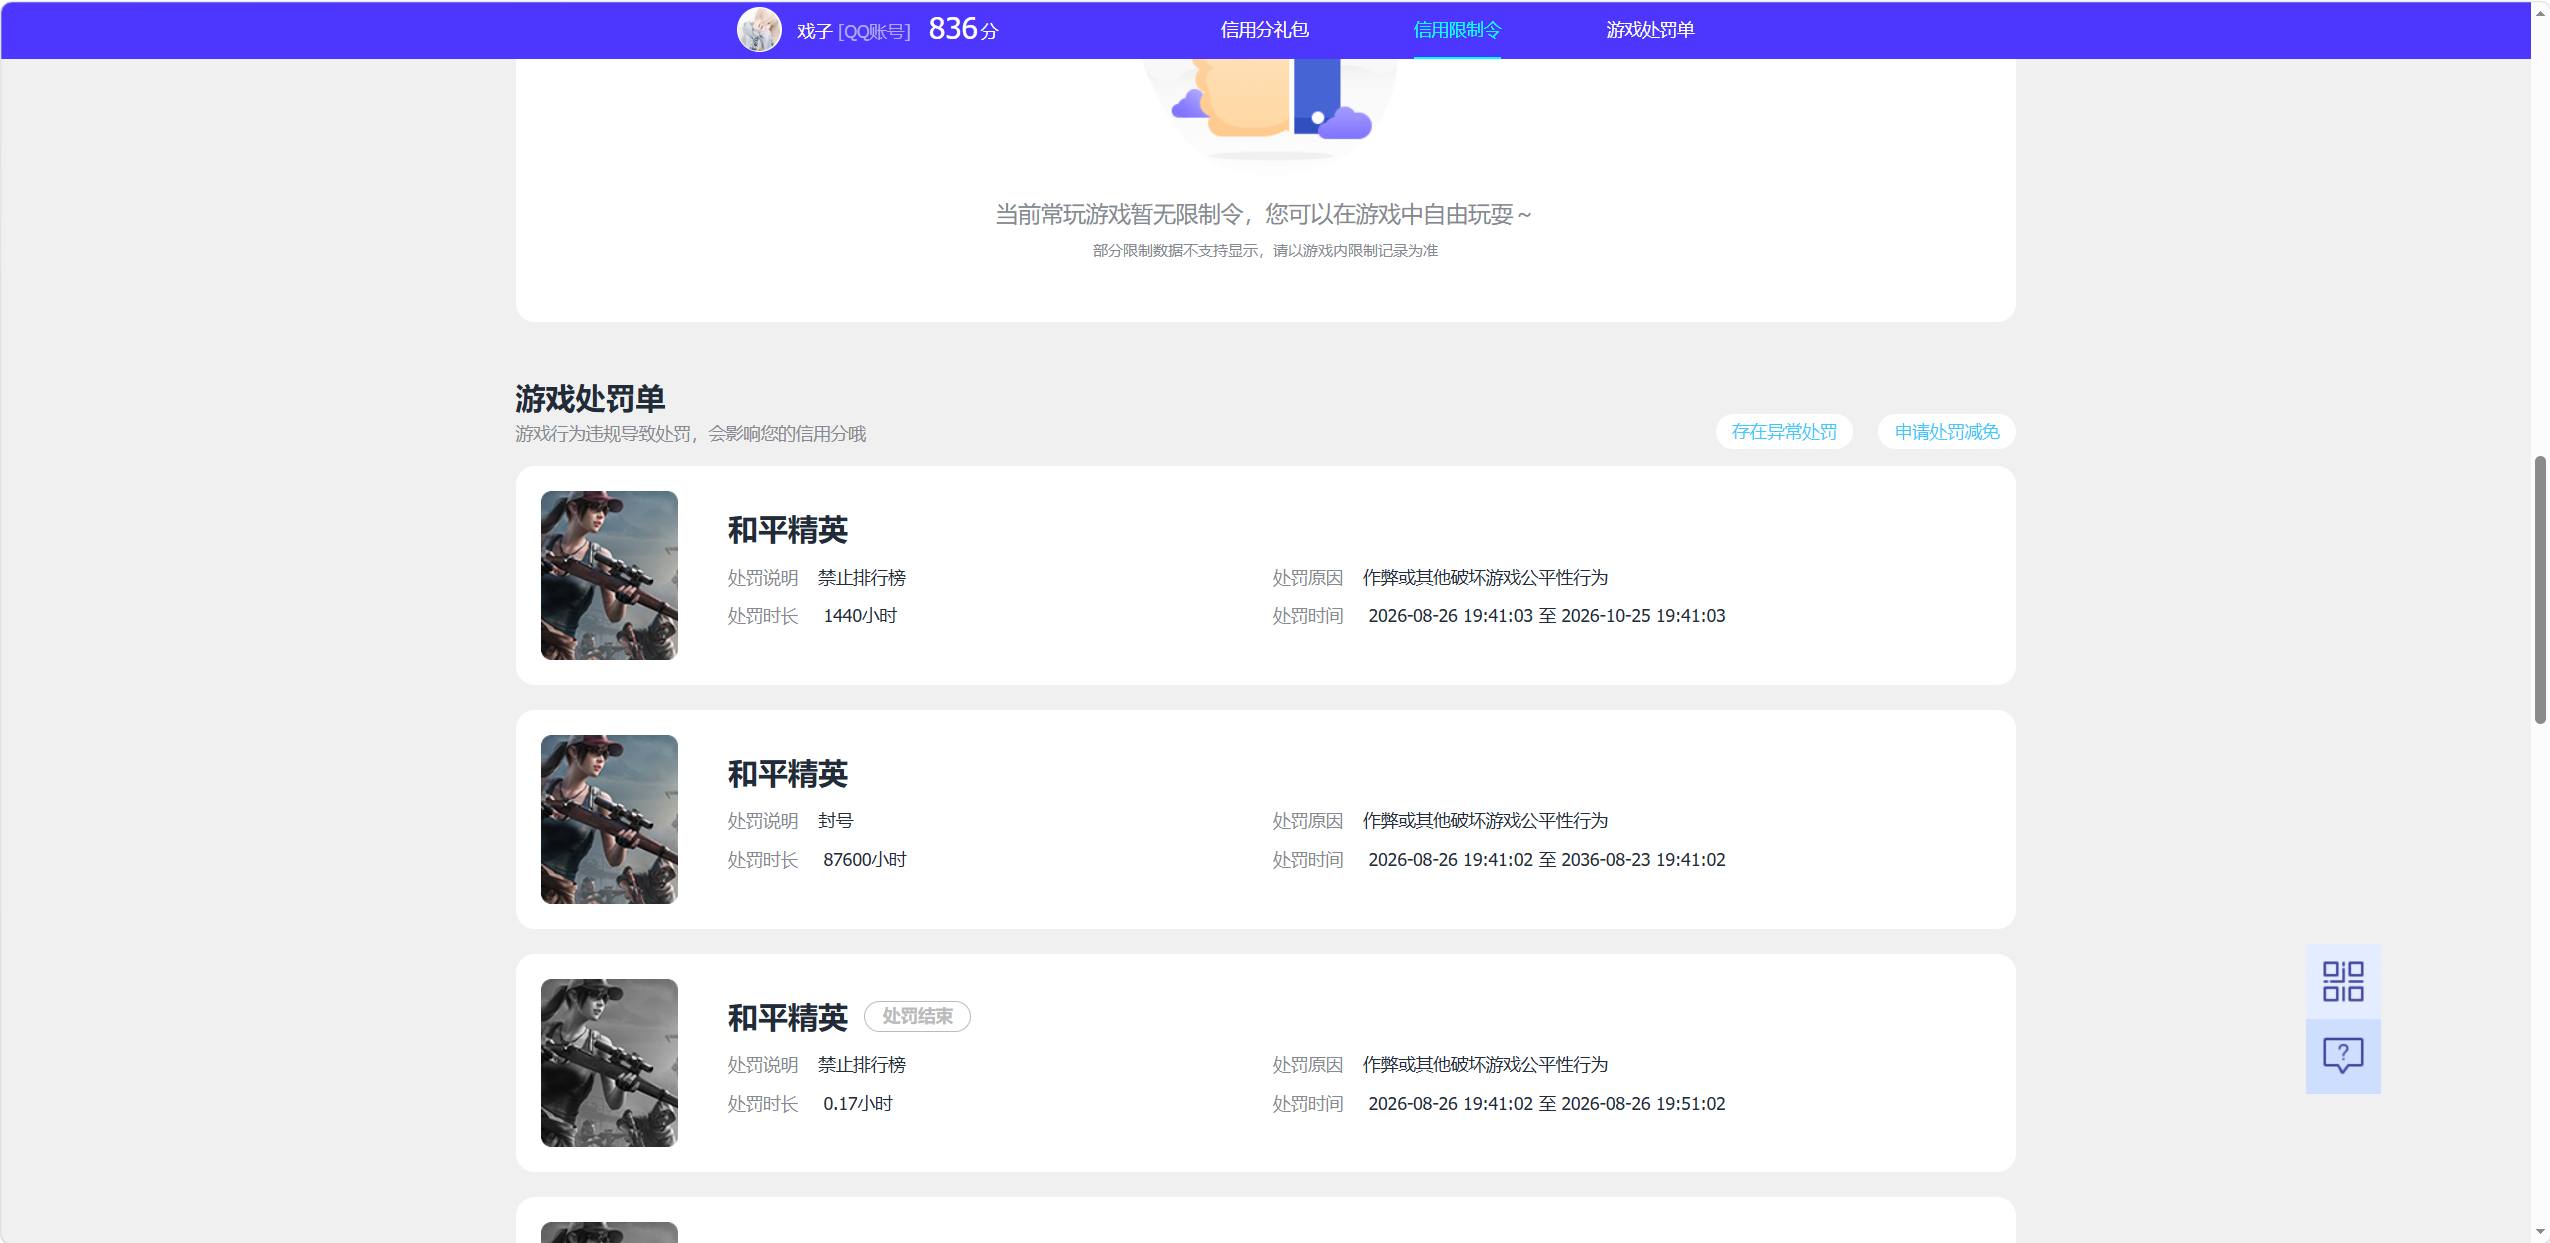Click the [QQ账号] label

[x=874, y=32]
